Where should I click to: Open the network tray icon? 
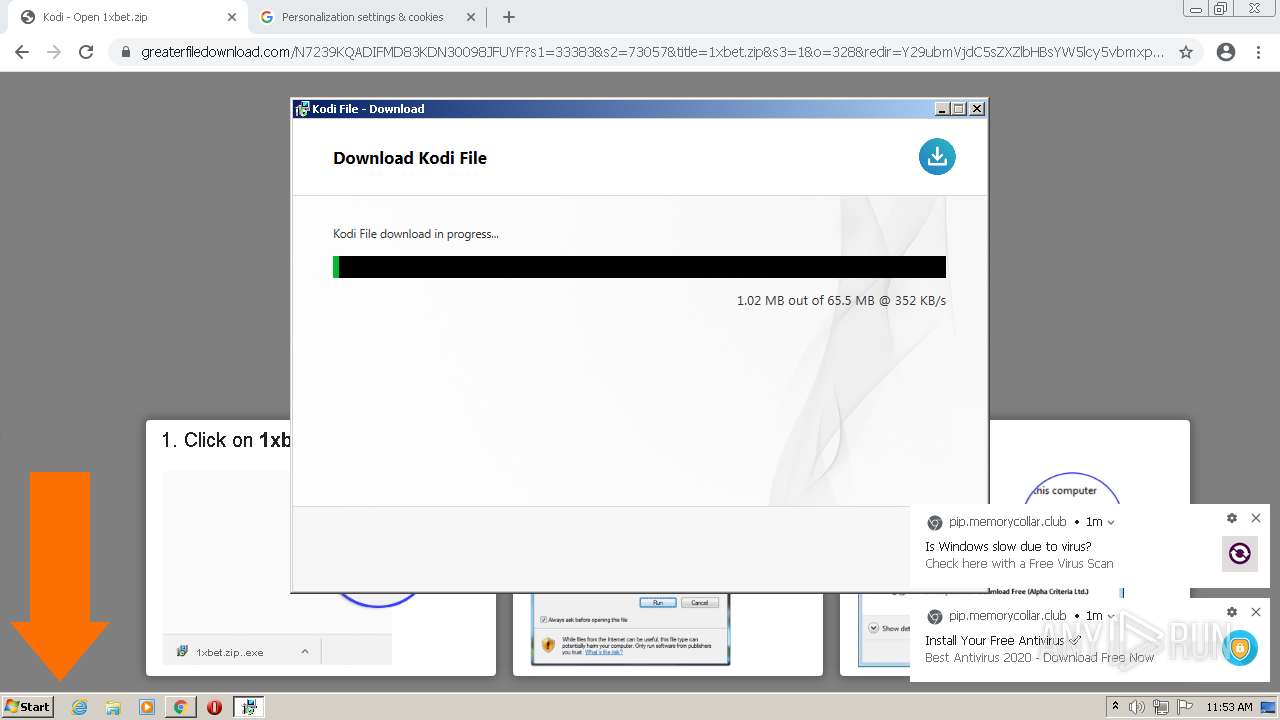click(x=1160, y=707)
